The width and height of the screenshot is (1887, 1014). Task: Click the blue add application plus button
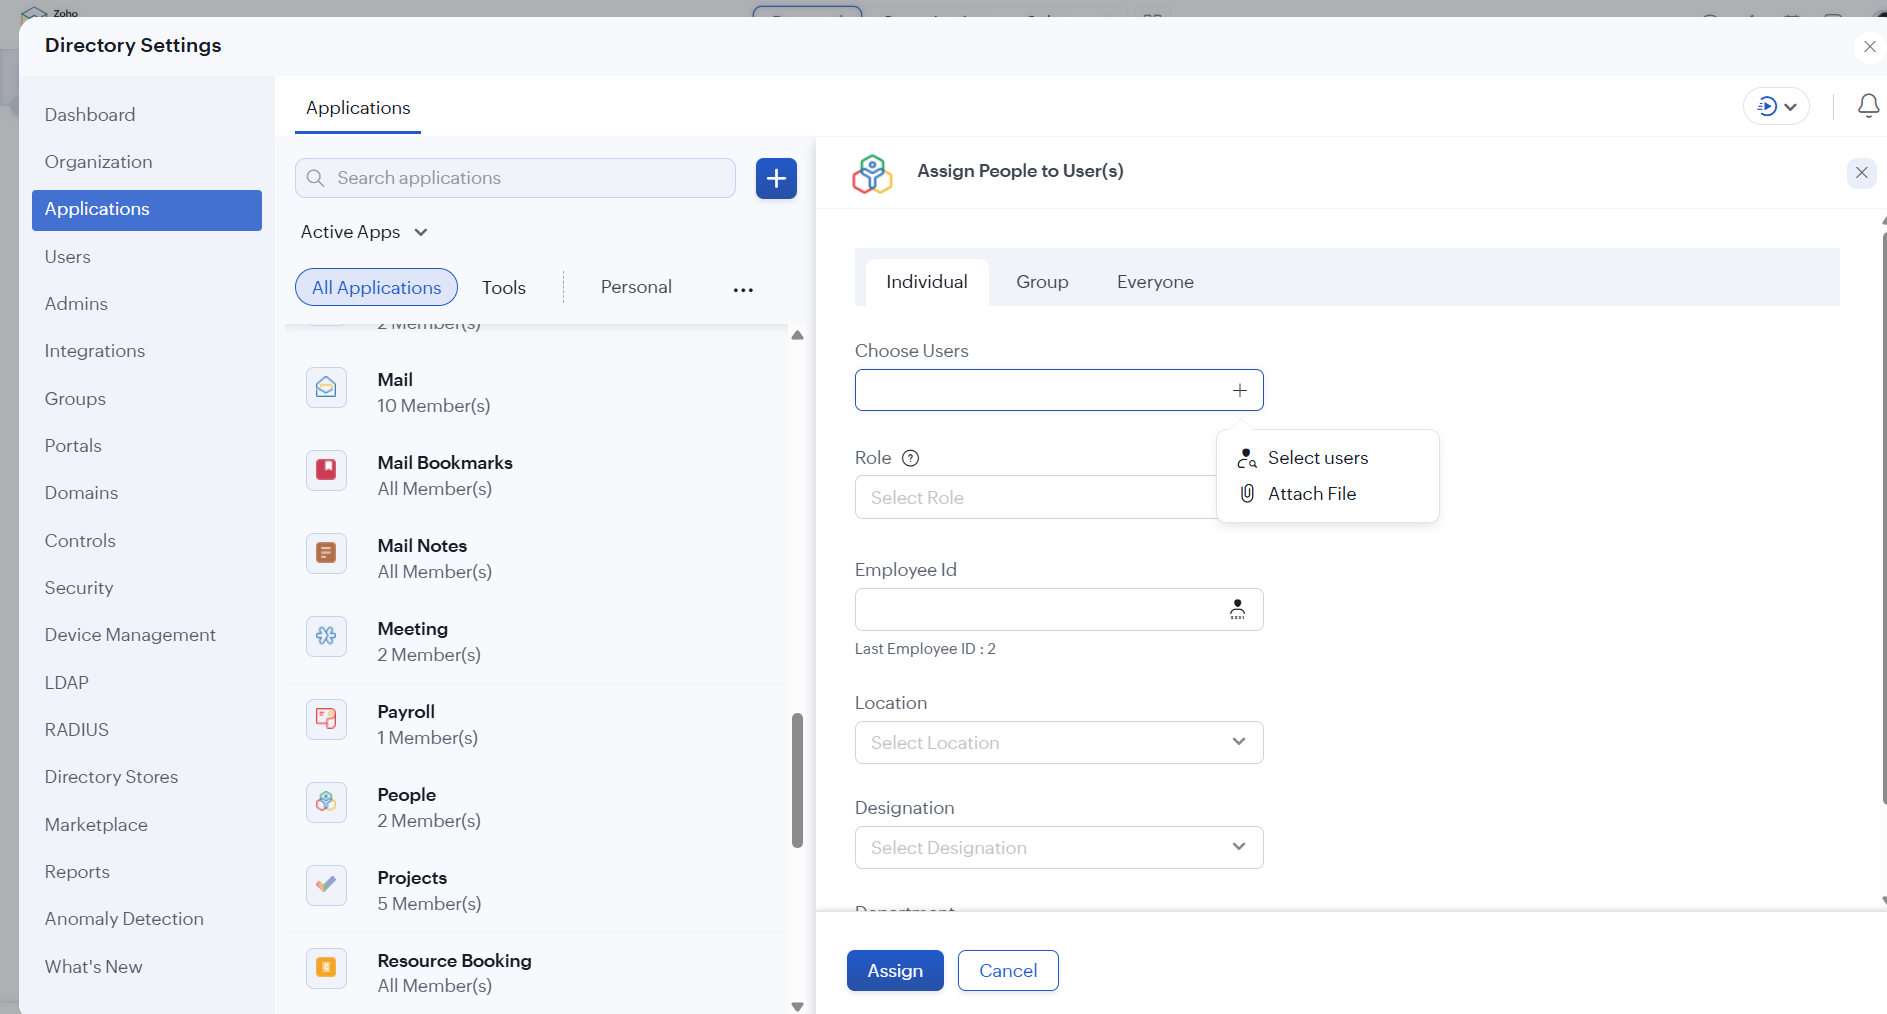pyautogui.click(x=776, y=179)
